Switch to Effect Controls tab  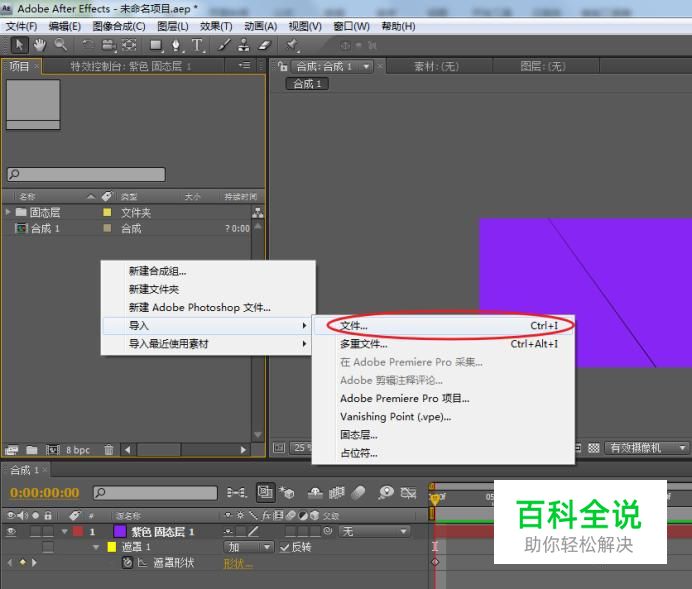click(x=131, y=67)
